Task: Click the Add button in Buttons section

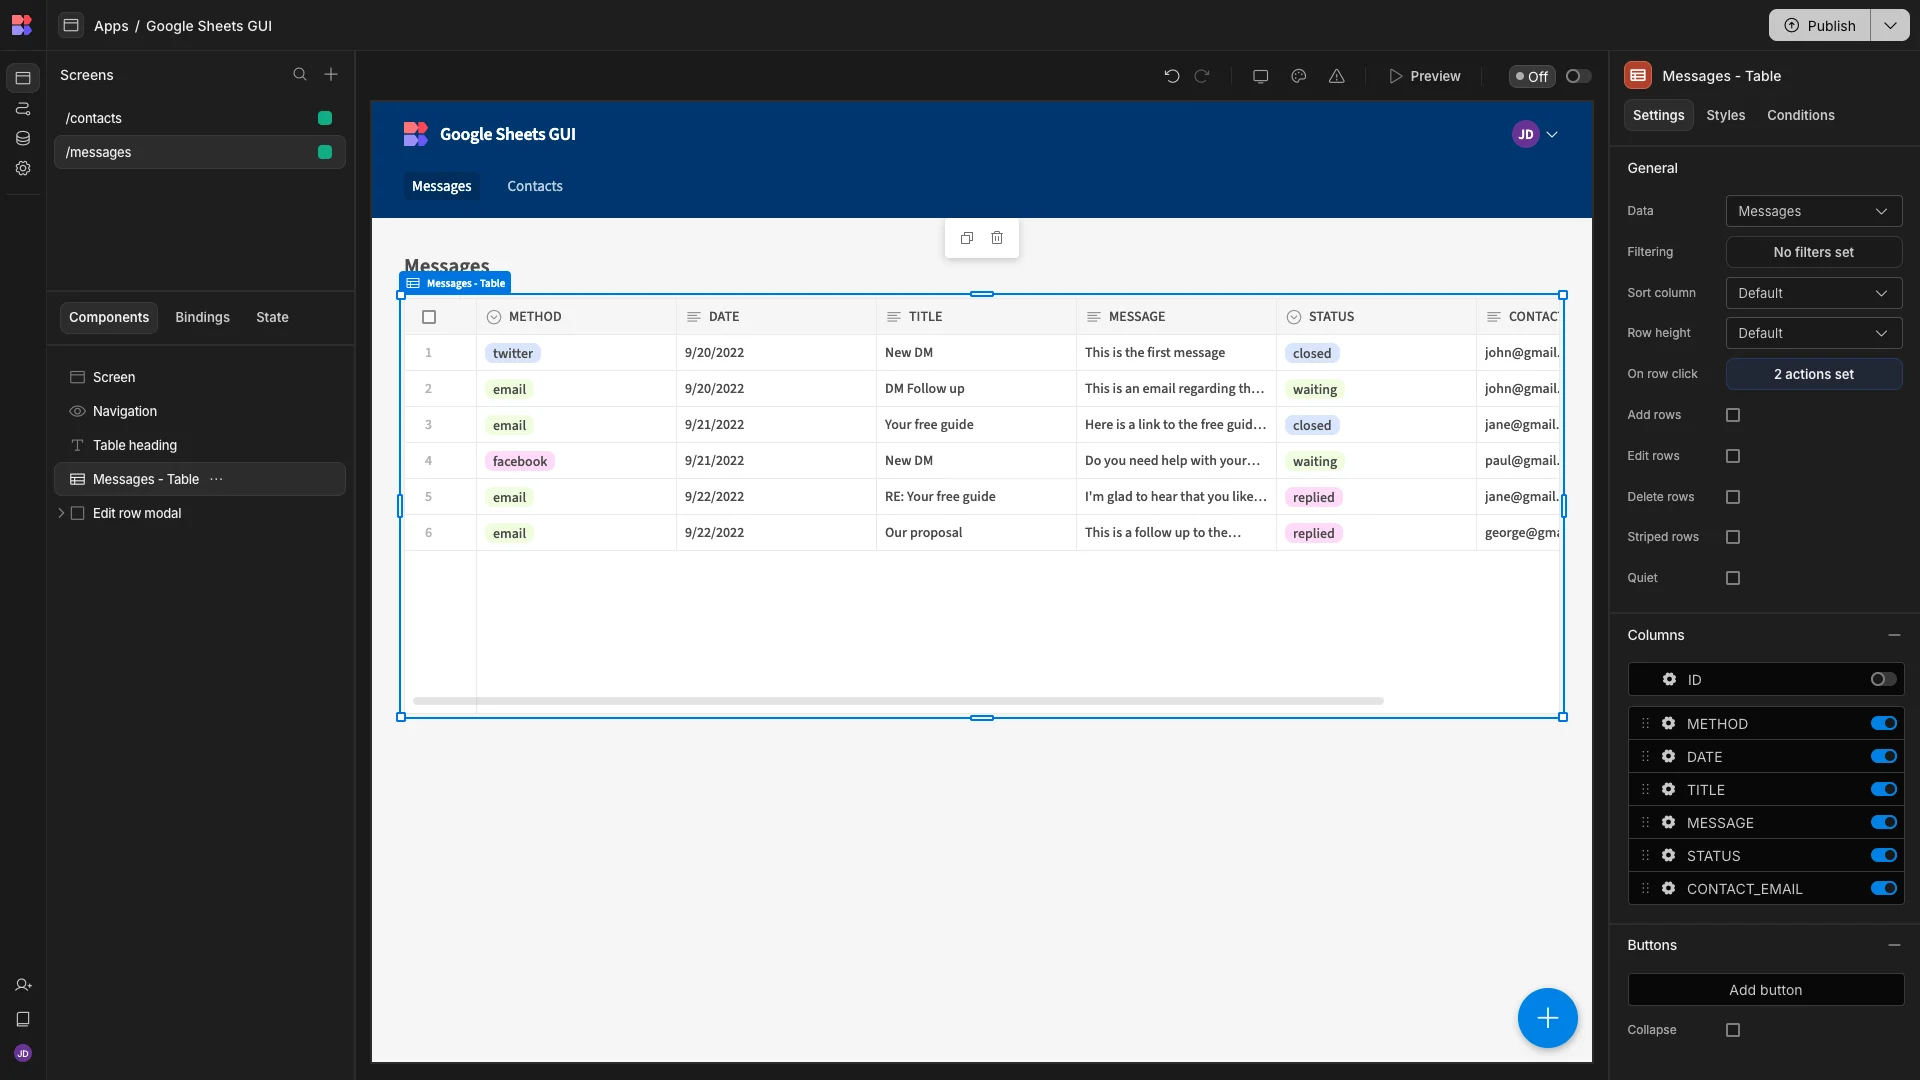Action: point(1766,990)
